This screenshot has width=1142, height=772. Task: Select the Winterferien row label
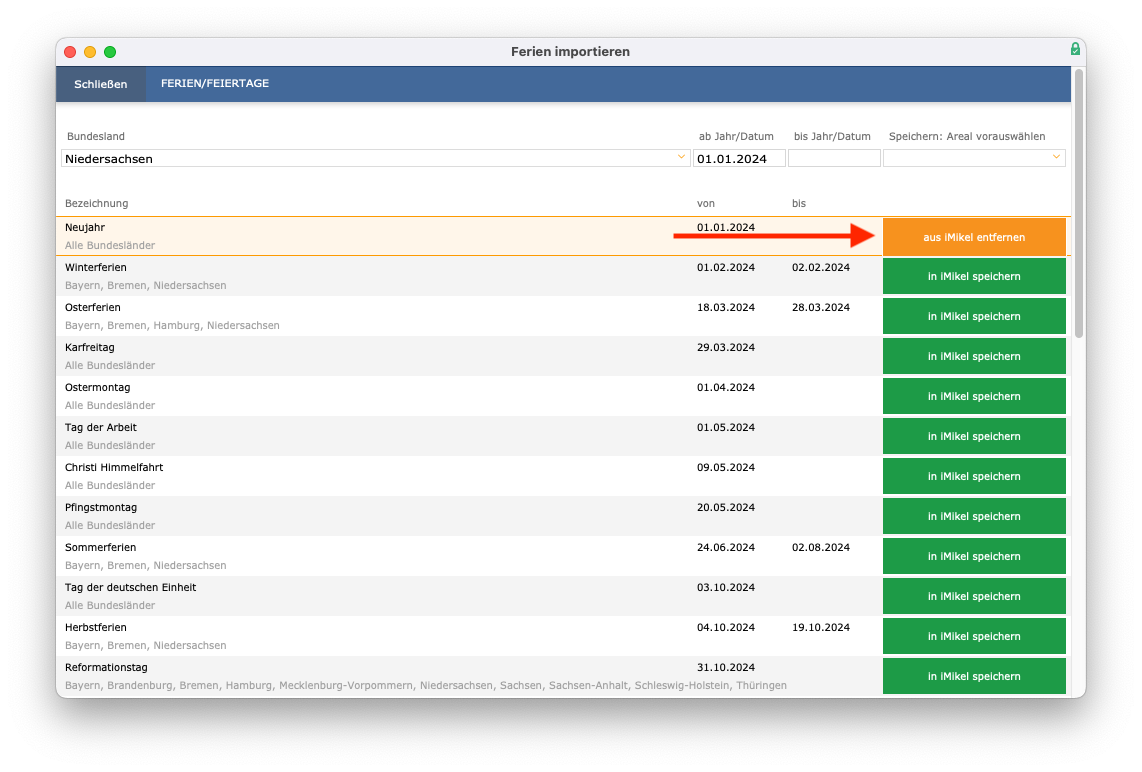tap(95, 267)
